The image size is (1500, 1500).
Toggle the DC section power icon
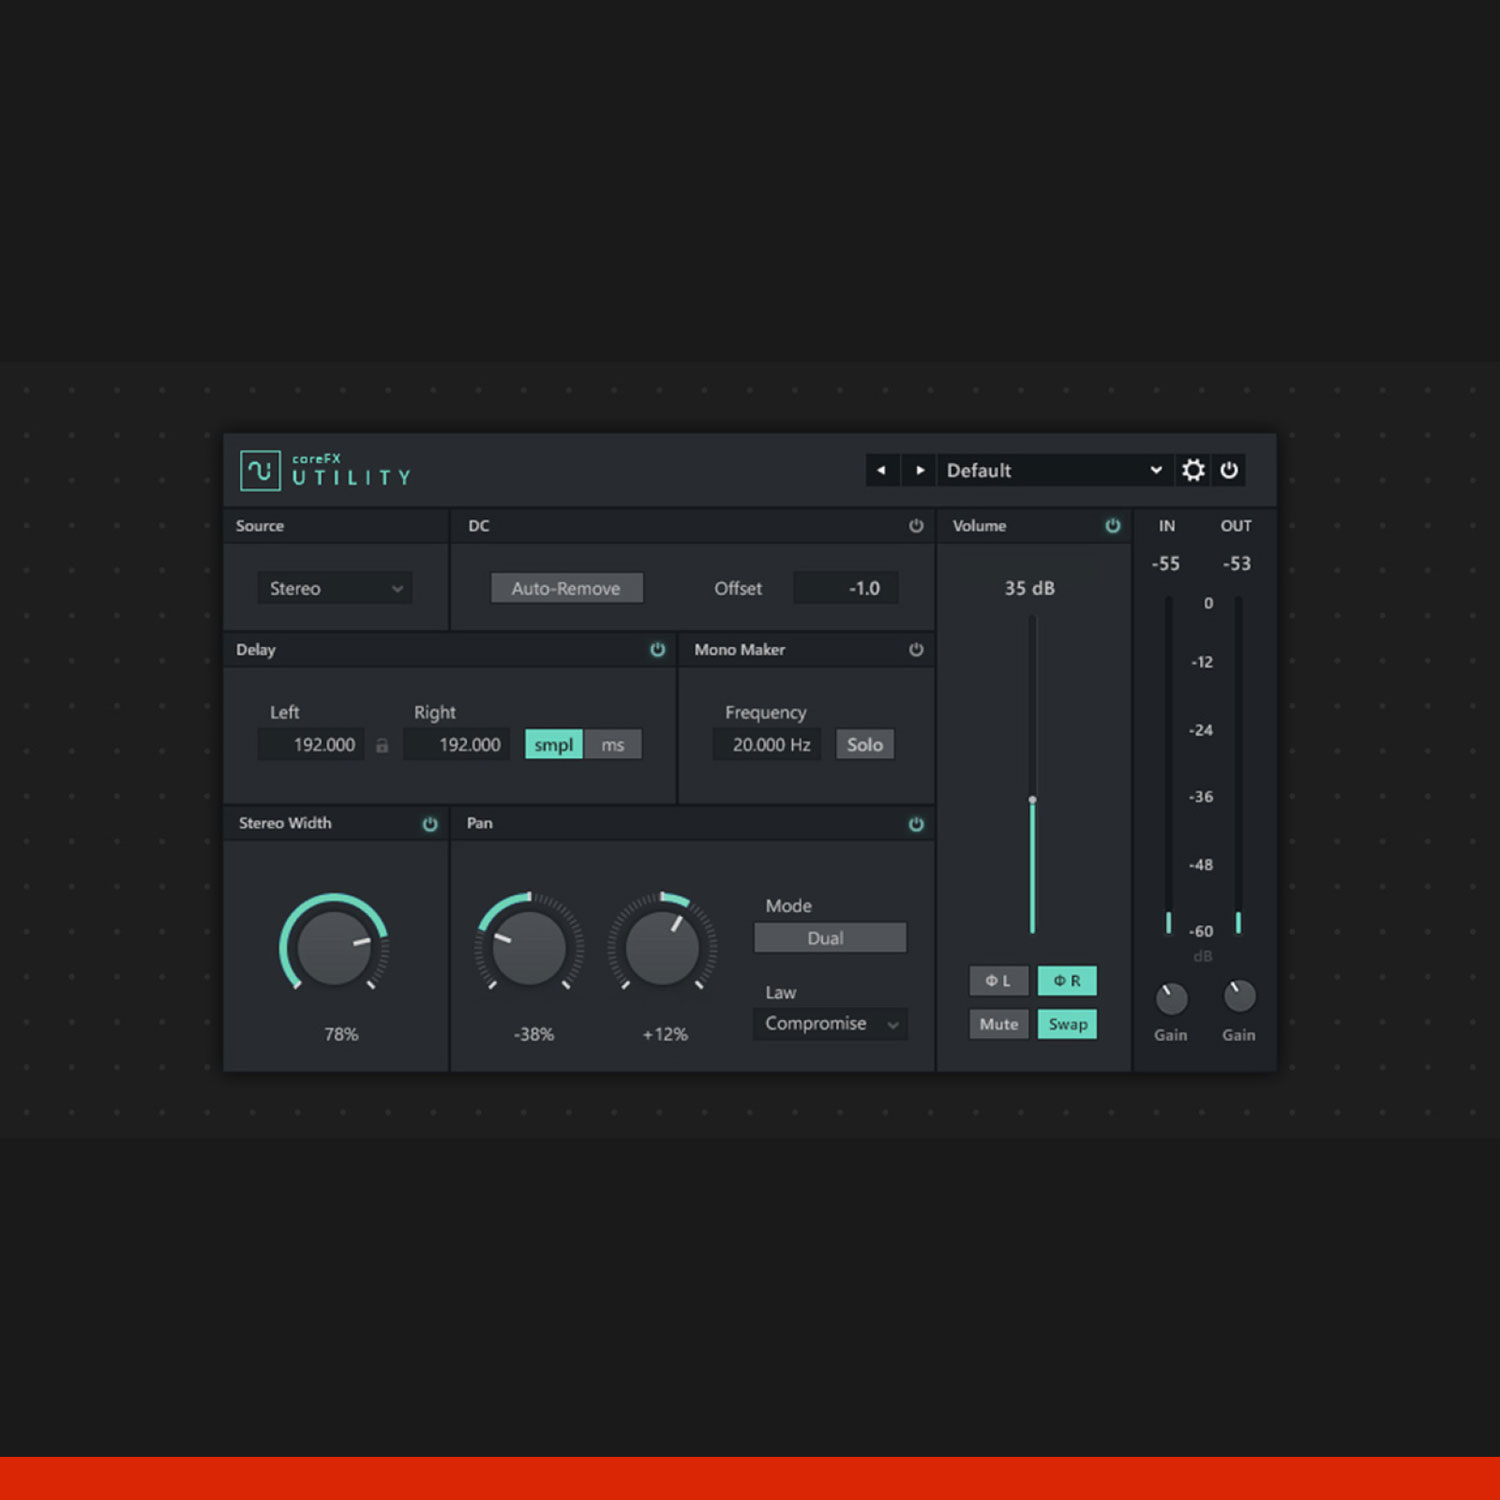[x=915, y=525]
